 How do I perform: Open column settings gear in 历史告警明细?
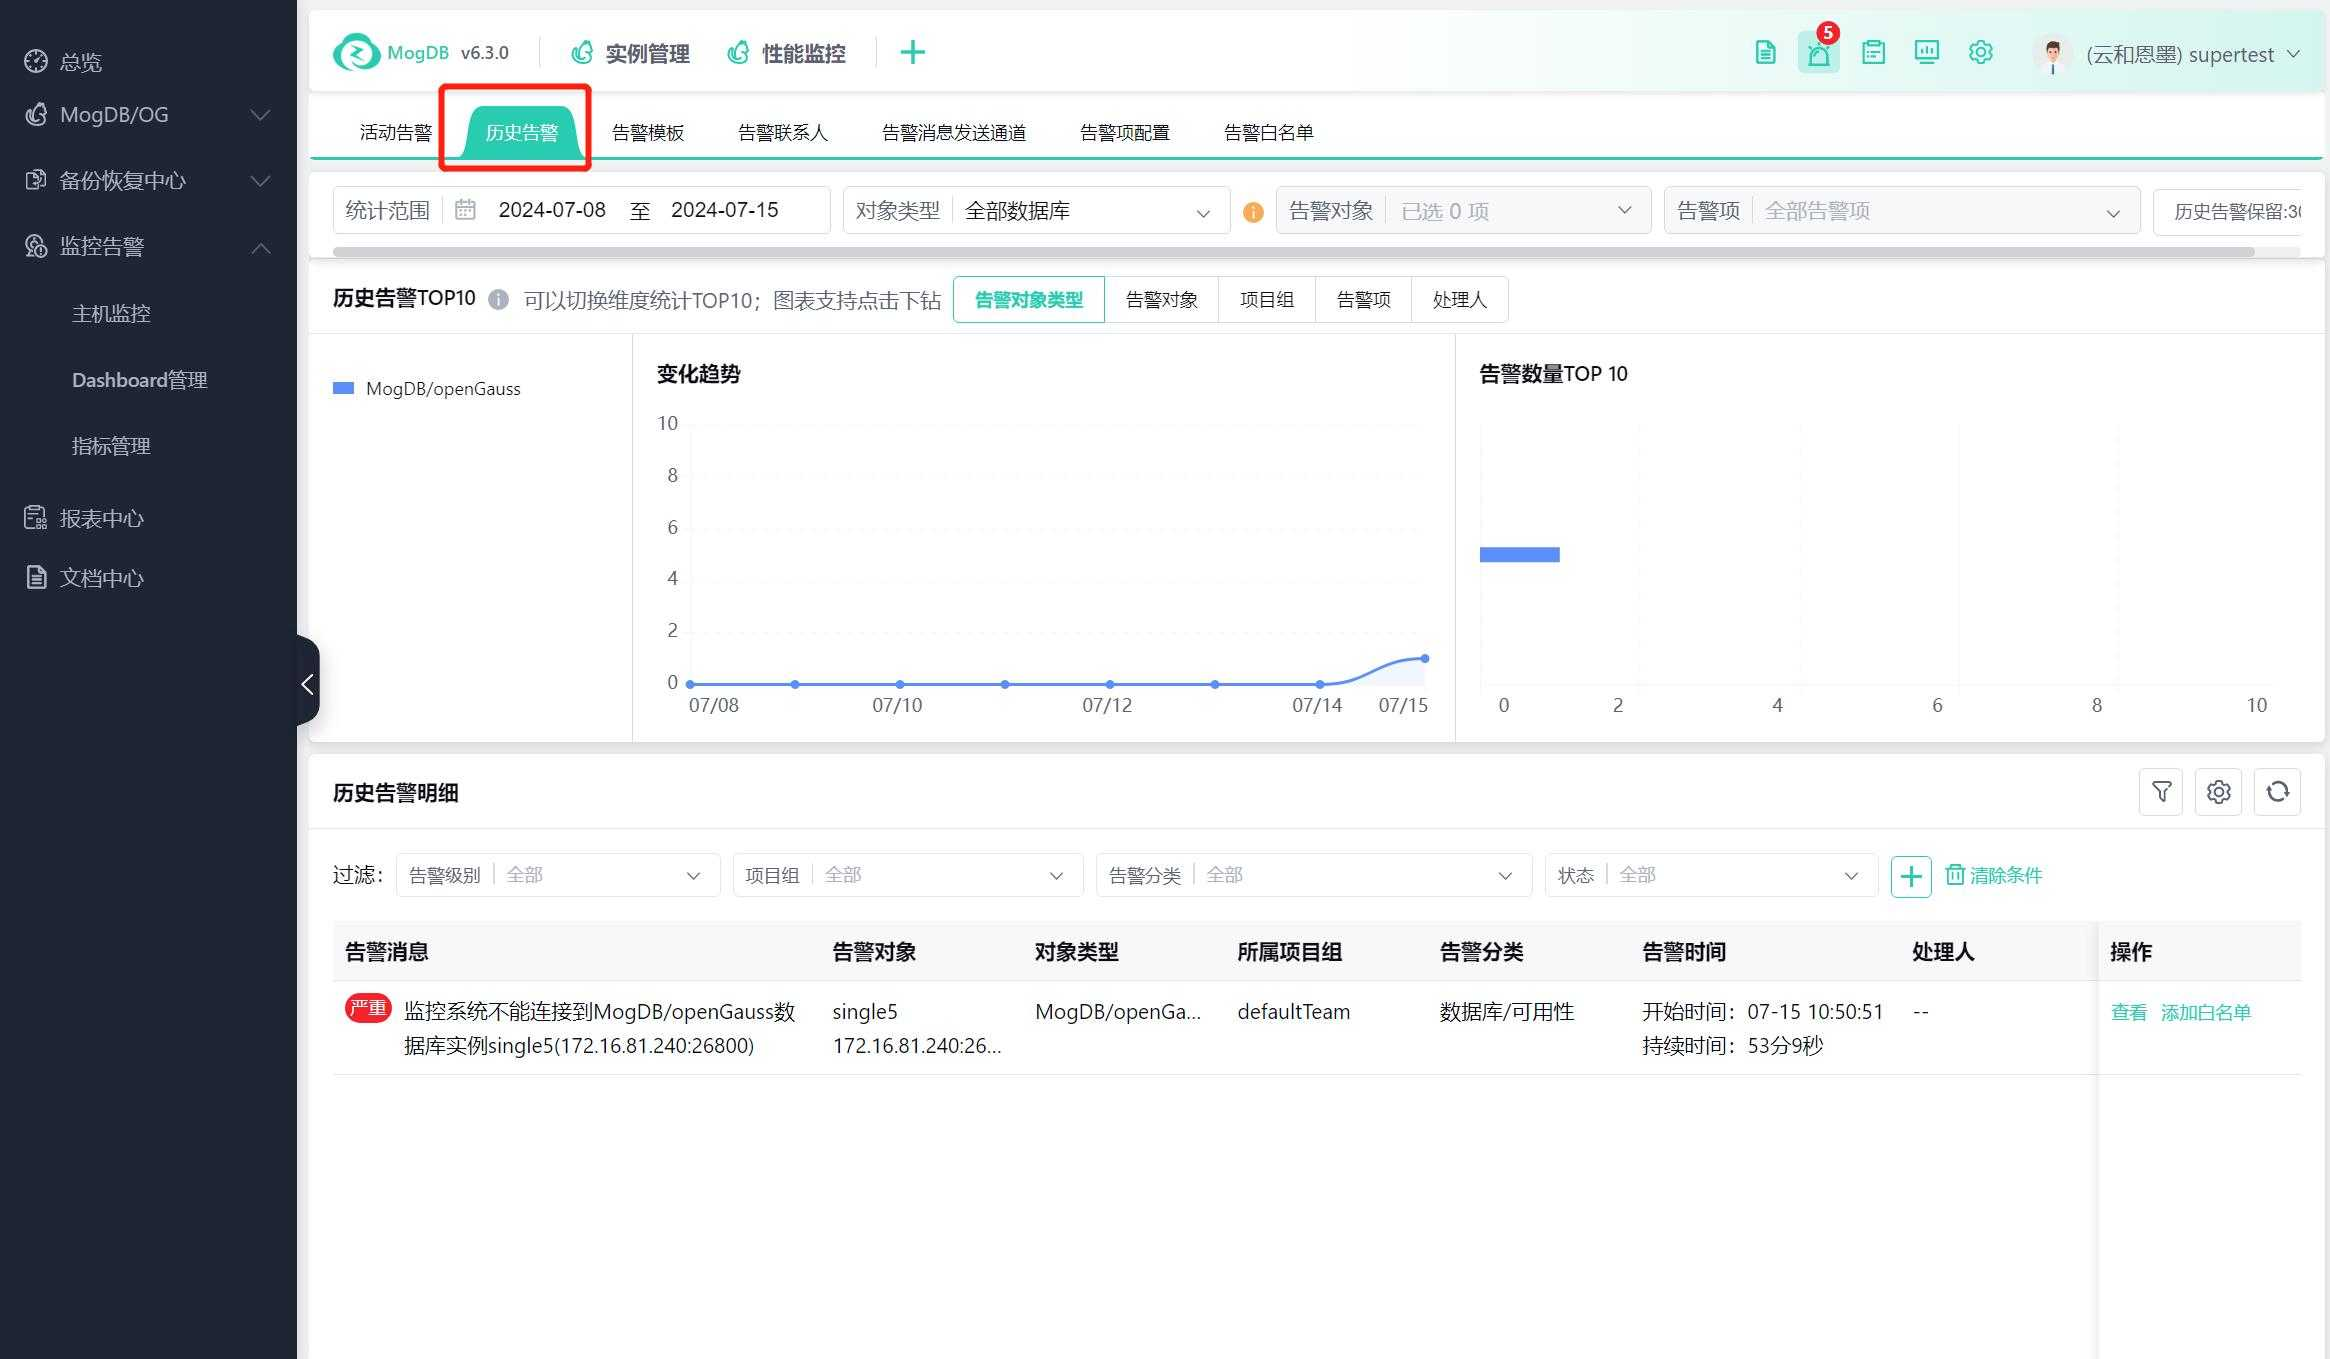(2219, 792)
